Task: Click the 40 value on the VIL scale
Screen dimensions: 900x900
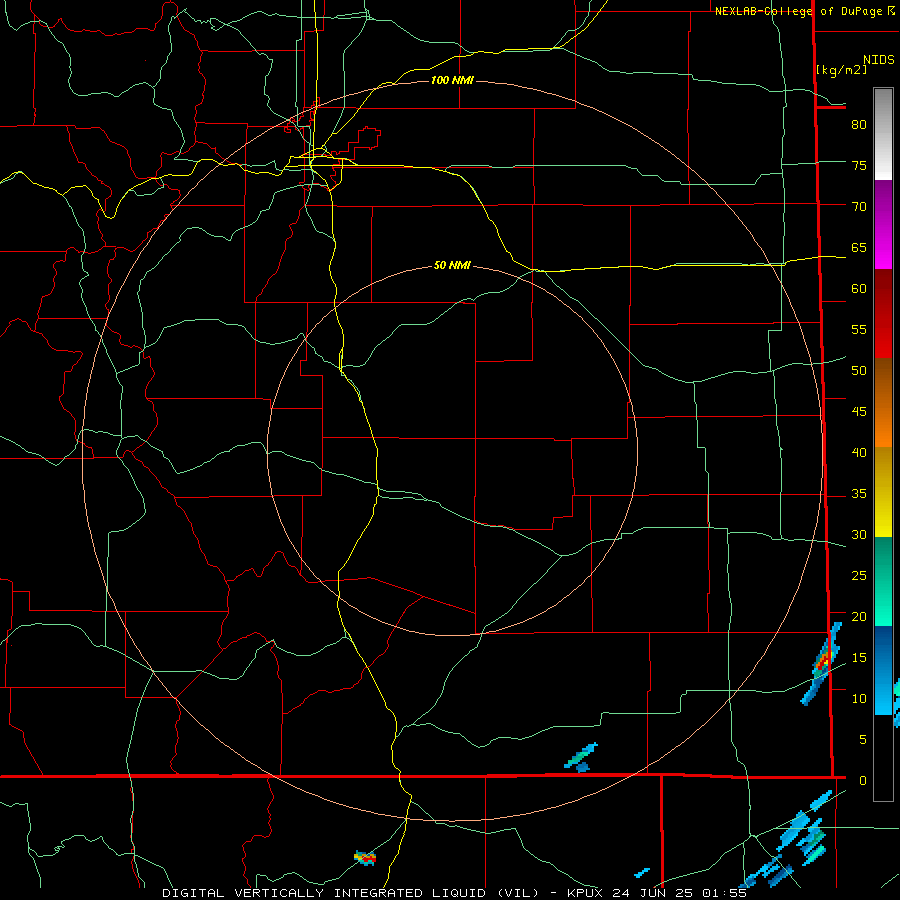Action: (x=859, y=452)
